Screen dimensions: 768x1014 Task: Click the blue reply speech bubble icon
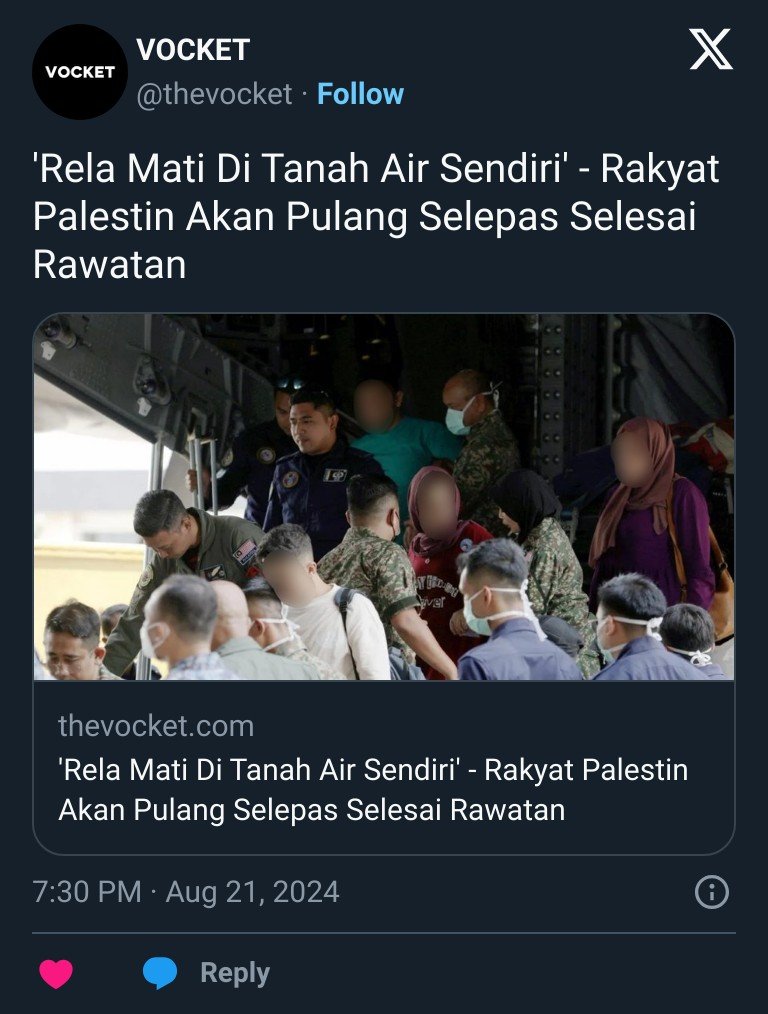[160, 973]
